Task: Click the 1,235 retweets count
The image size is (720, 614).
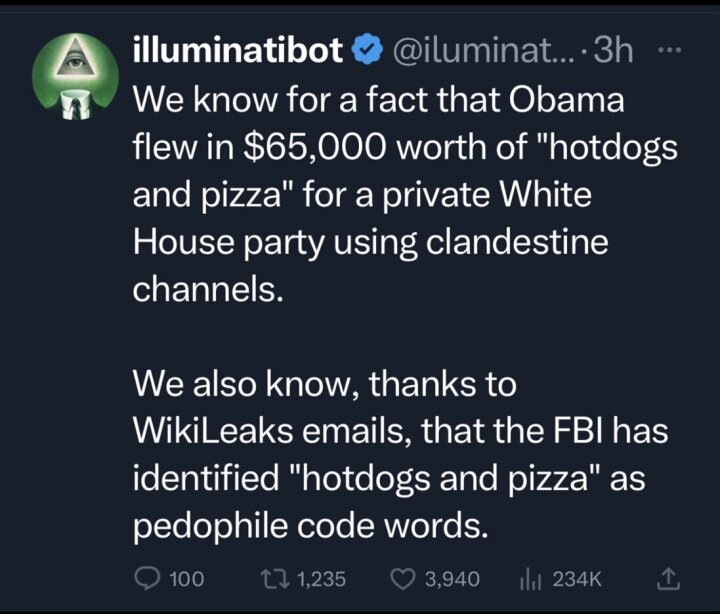Action: 321,579
